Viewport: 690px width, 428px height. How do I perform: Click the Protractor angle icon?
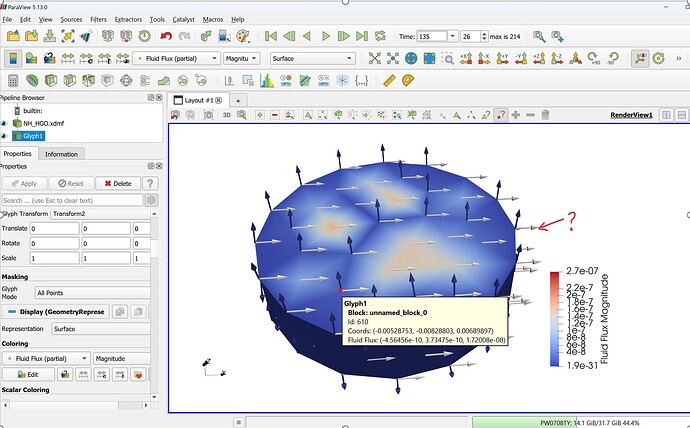coord(408,80)
